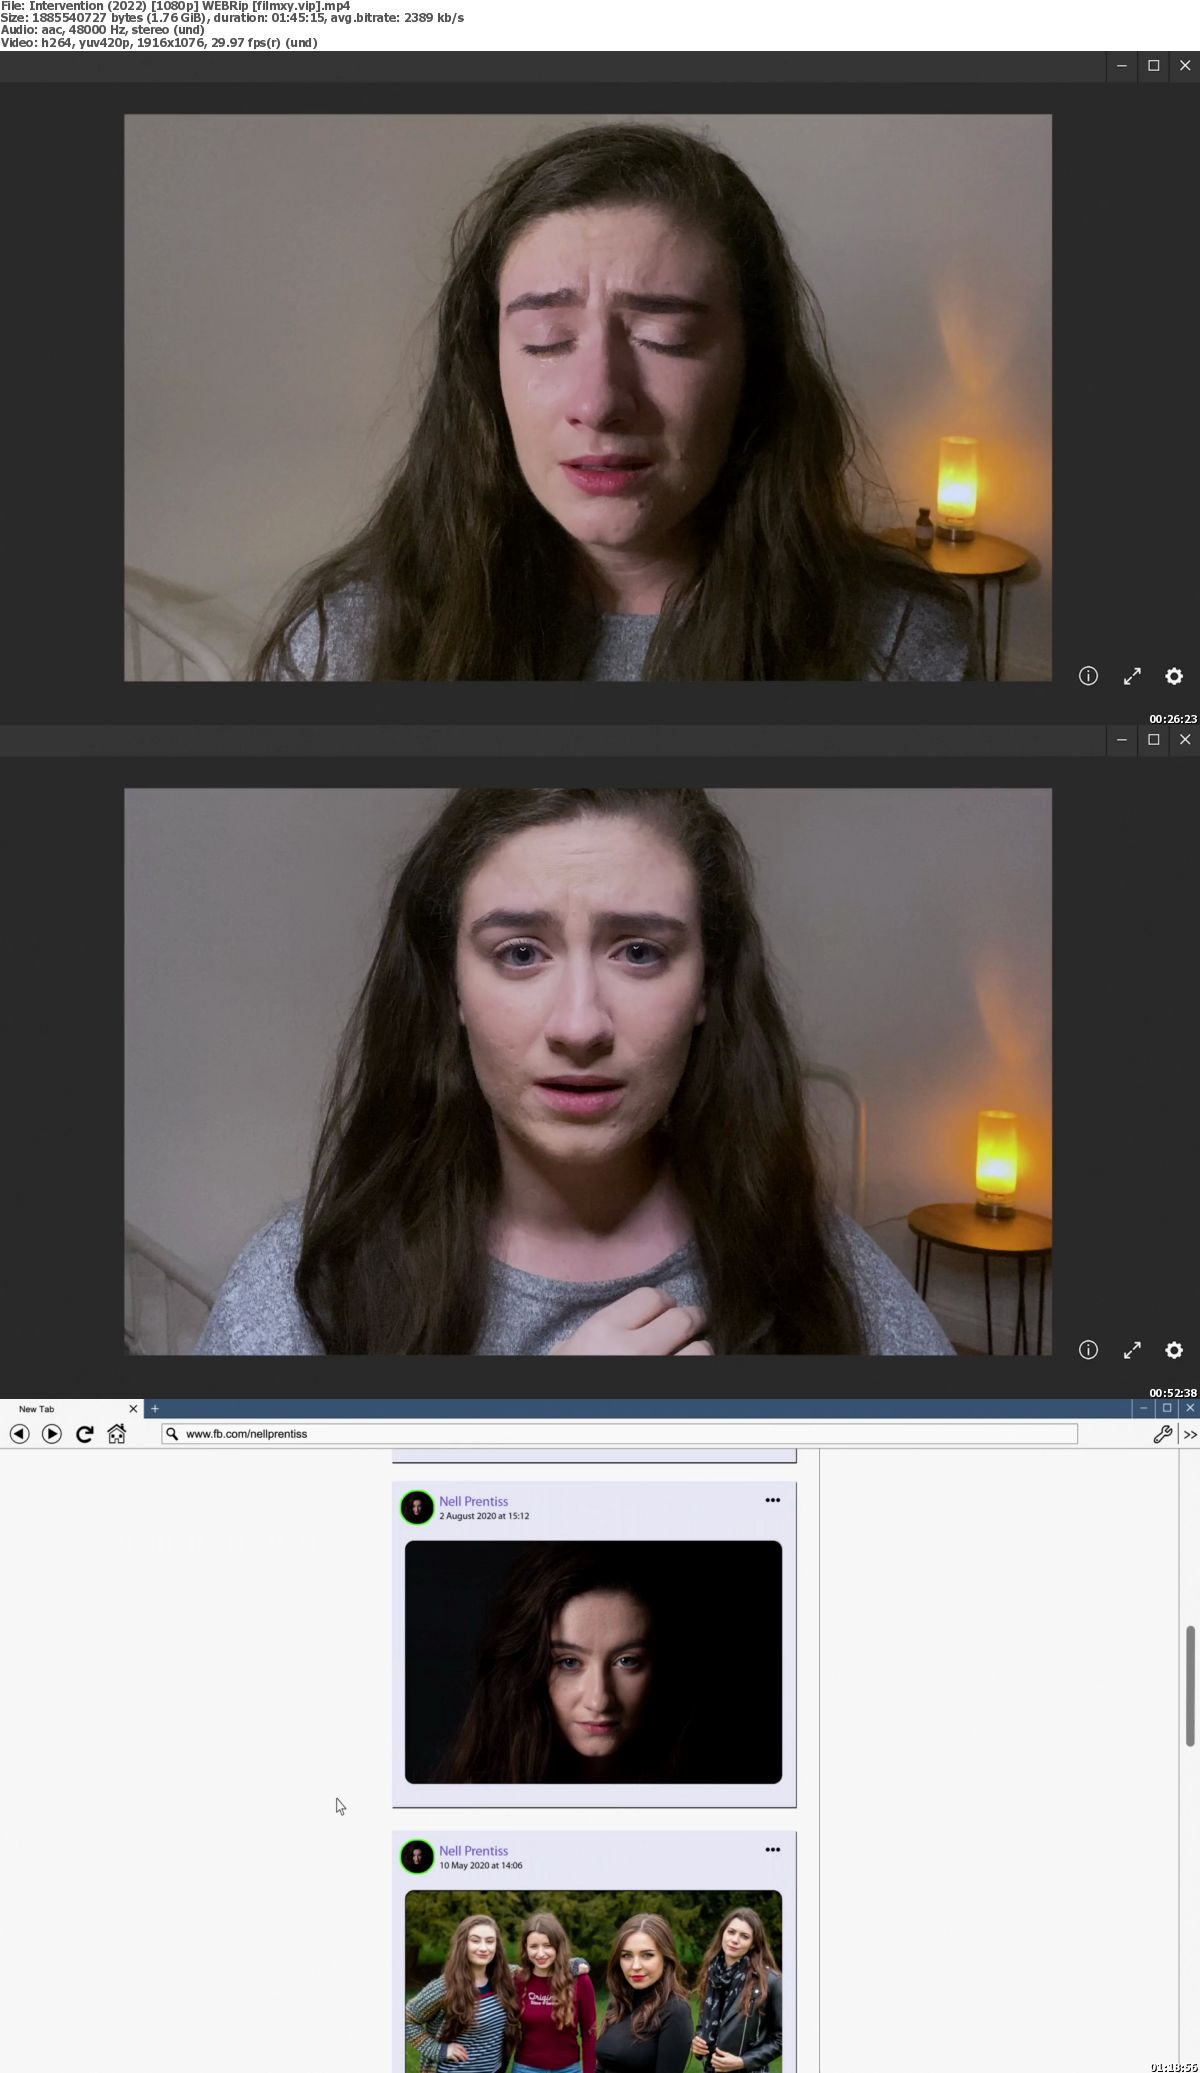Open the four-women group photo in the May post

point(593,1981)
